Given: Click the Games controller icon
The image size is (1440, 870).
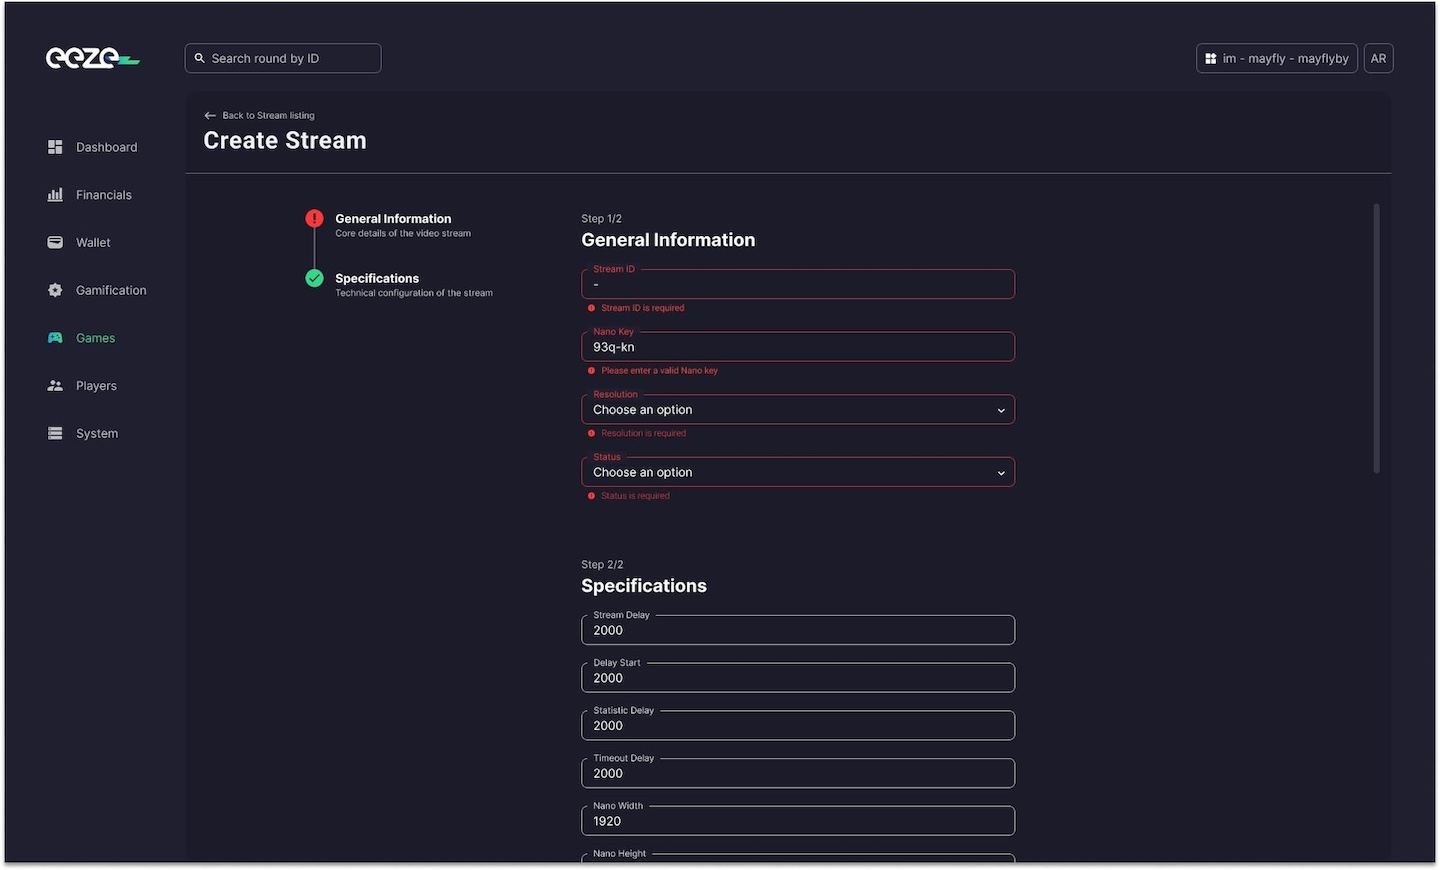Looking at the screenshot, I should [x=55, y=338].
